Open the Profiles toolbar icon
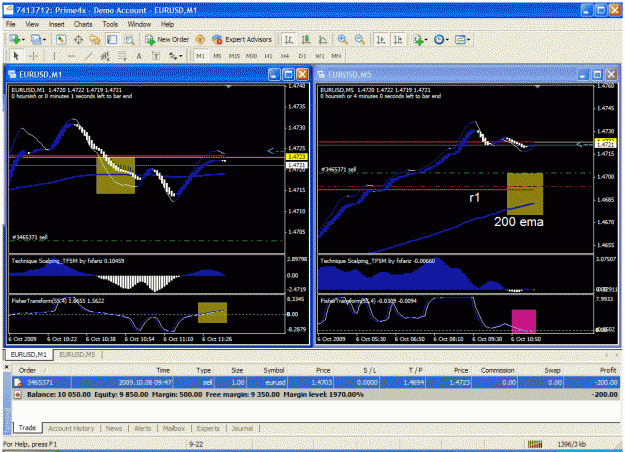The width and height of the screenshot is (625, 452). point(36,39)
